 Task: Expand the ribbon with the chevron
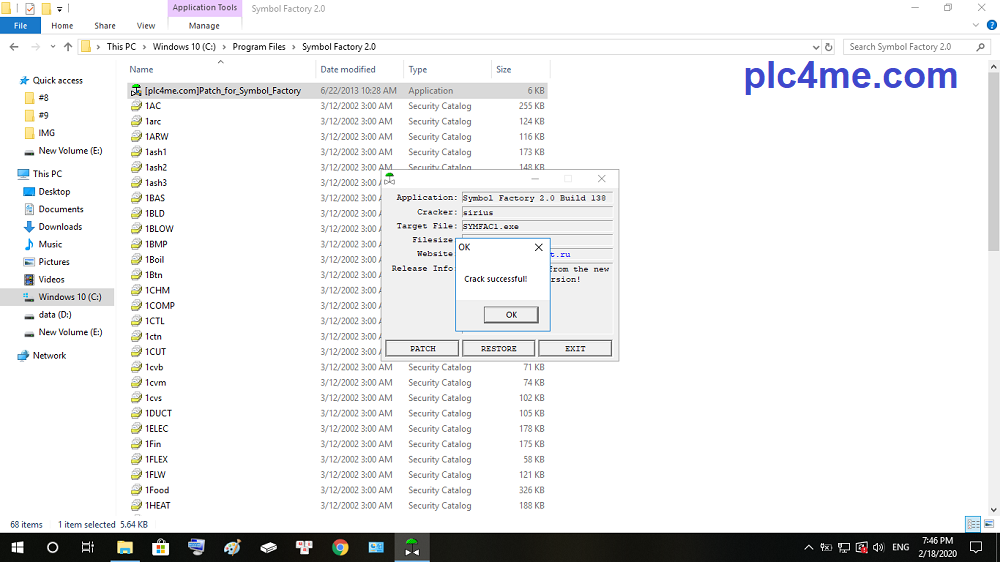pyautogui.click(x=976, y=26)
